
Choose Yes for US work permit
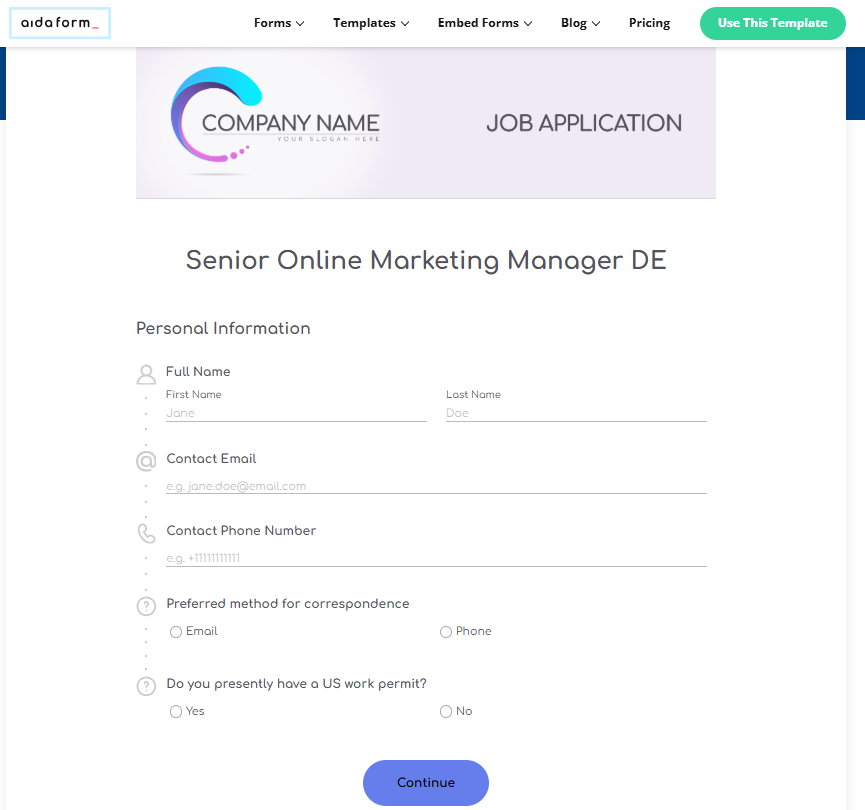pyautogui.click(x=176, y=712)
